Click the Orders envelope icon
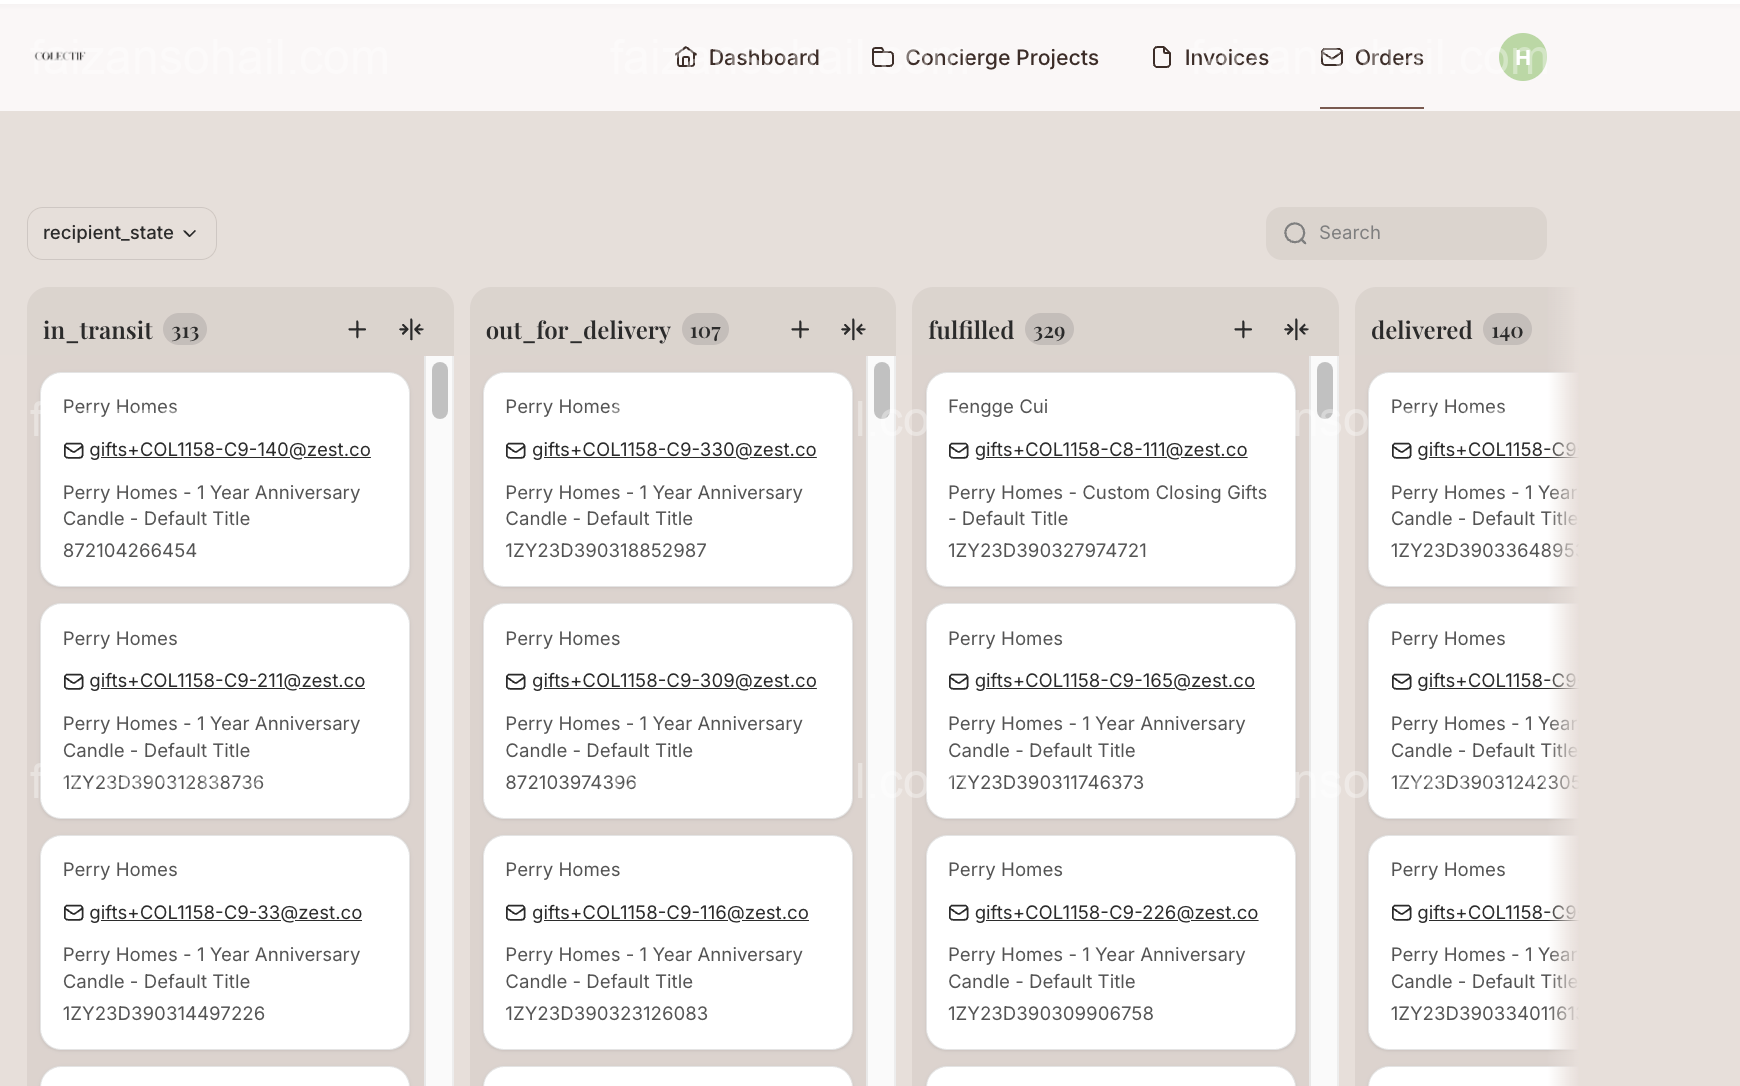The width and height of the screenshot is (1740, 1086). (x=1332, y=57)
